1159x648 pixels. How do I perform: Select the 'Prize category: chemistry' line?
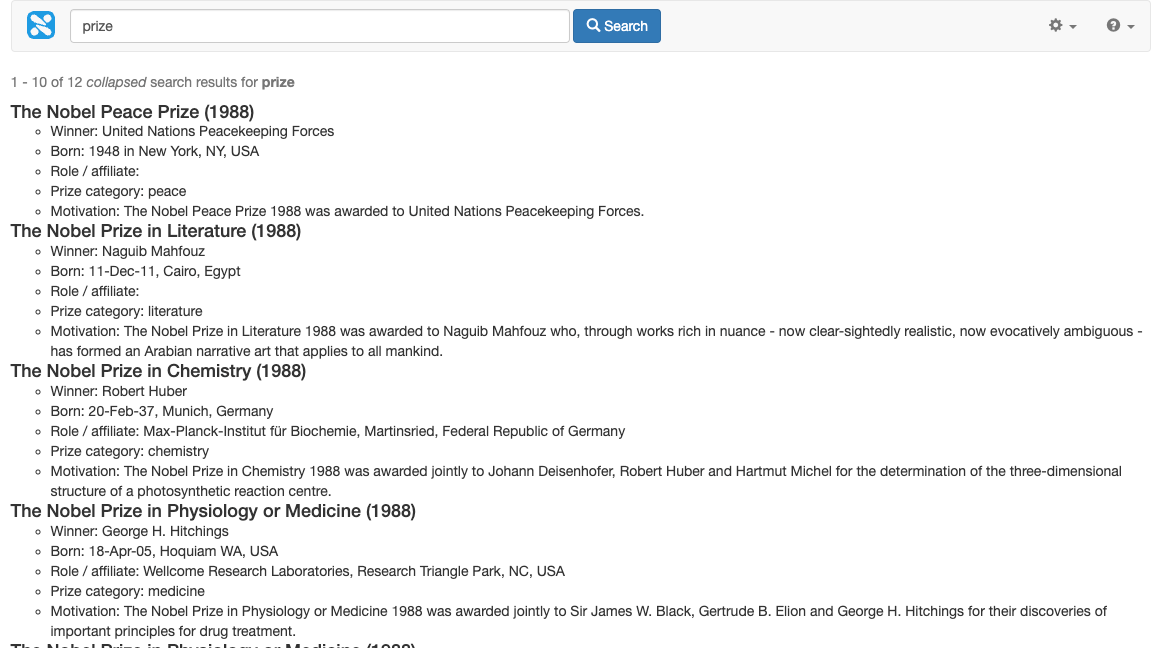129,451
